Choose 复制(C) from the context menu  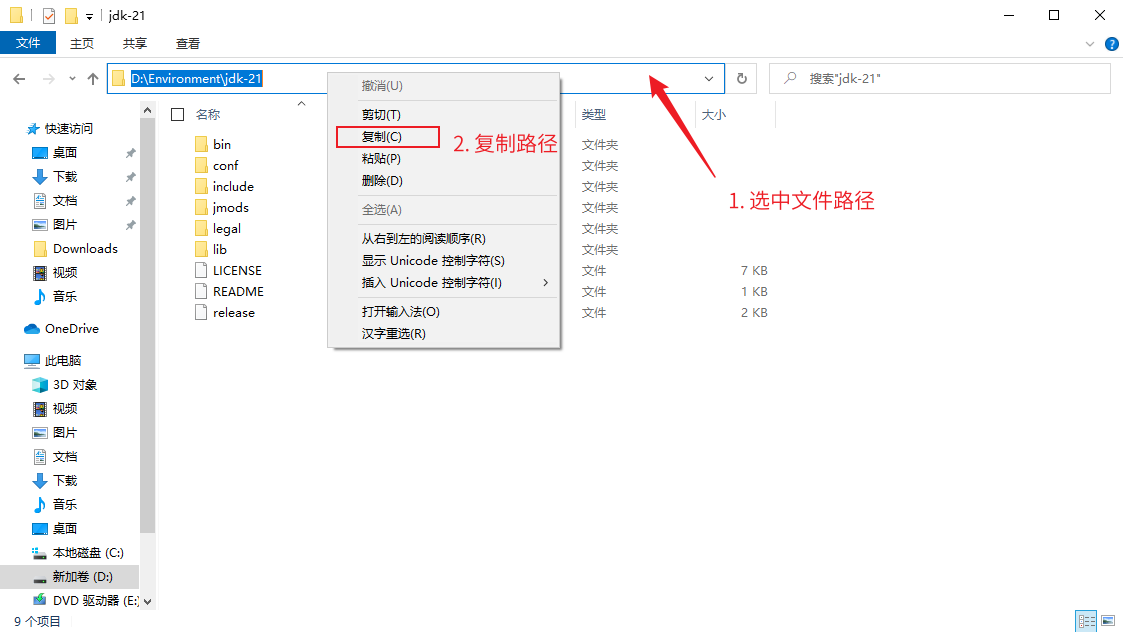click(x=382, y=137)
